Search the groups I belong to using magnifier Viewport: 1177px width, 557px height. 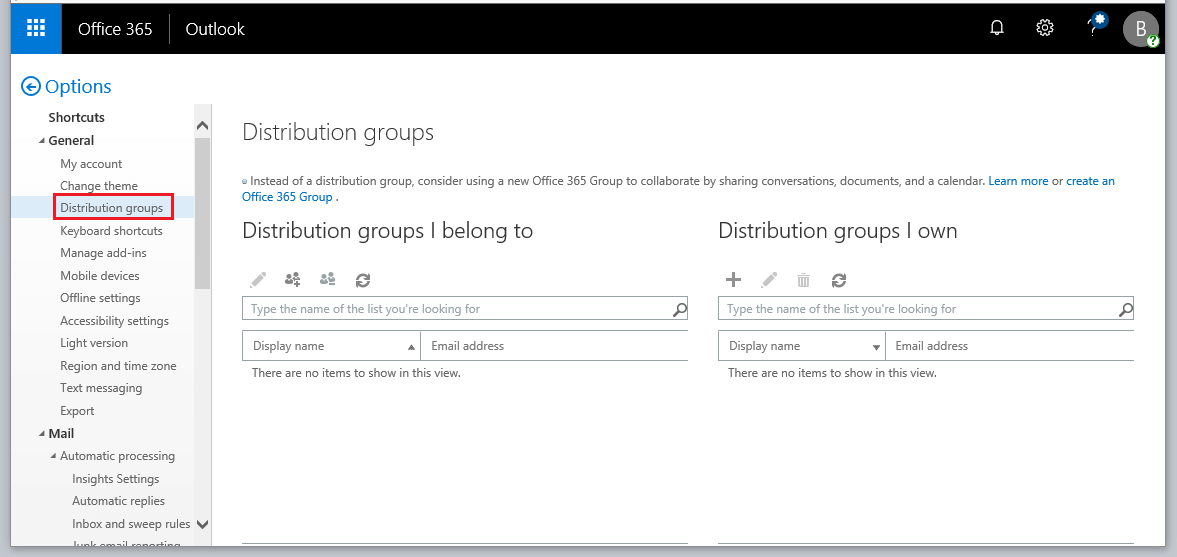coord(679,309)
